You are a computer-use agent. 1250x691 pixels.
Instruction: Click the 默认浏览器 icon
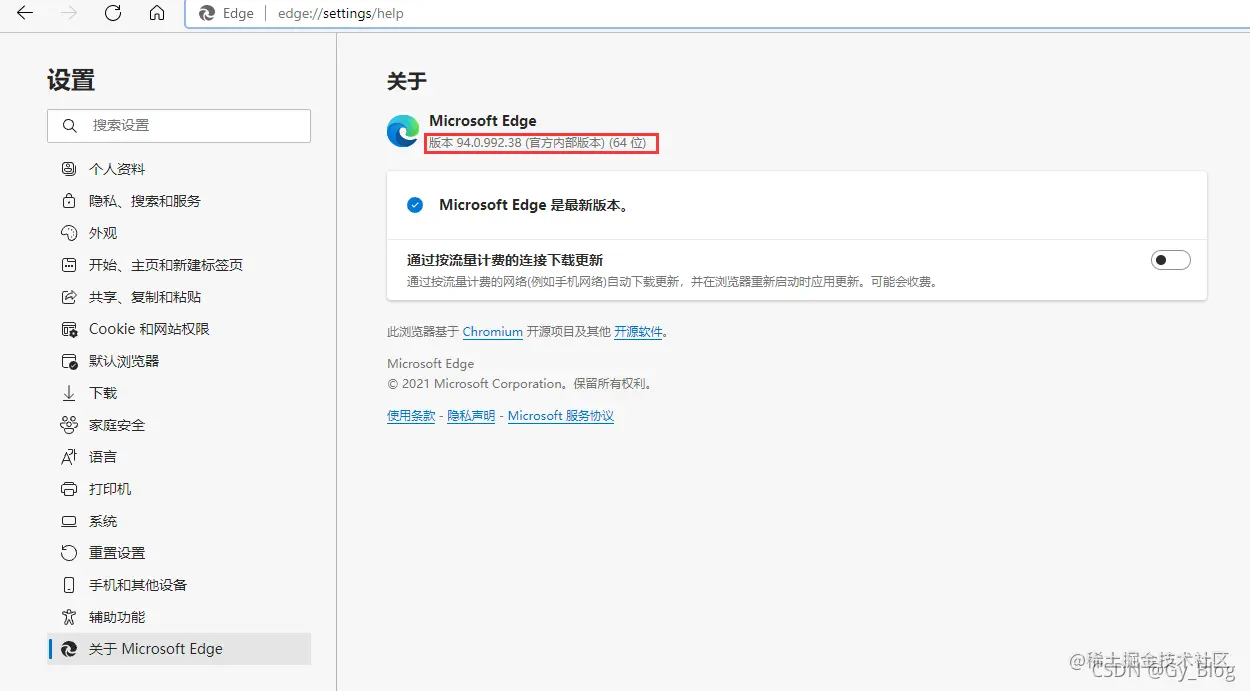tap(69, 361)
